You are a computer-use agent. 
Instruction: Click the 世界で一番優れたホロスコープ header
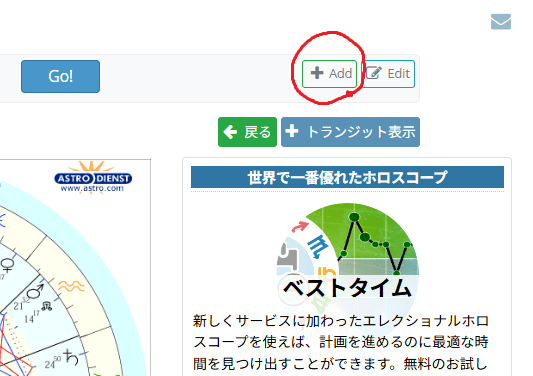click(x=347, y=177)
